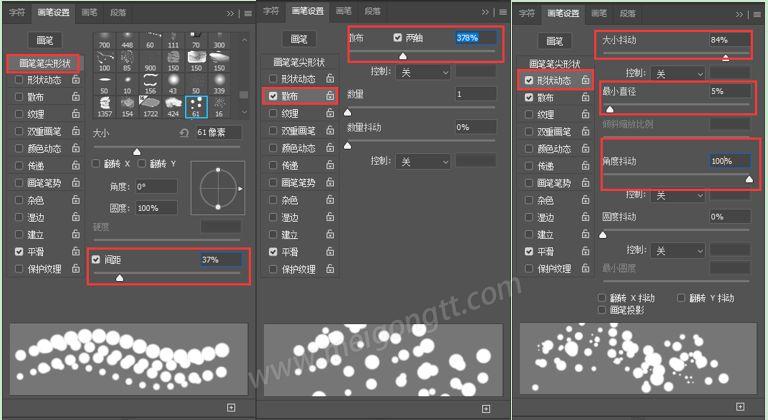Enable 画笔投影 checkbox in right panel
The image size is (768, 420).
[602, 310]
